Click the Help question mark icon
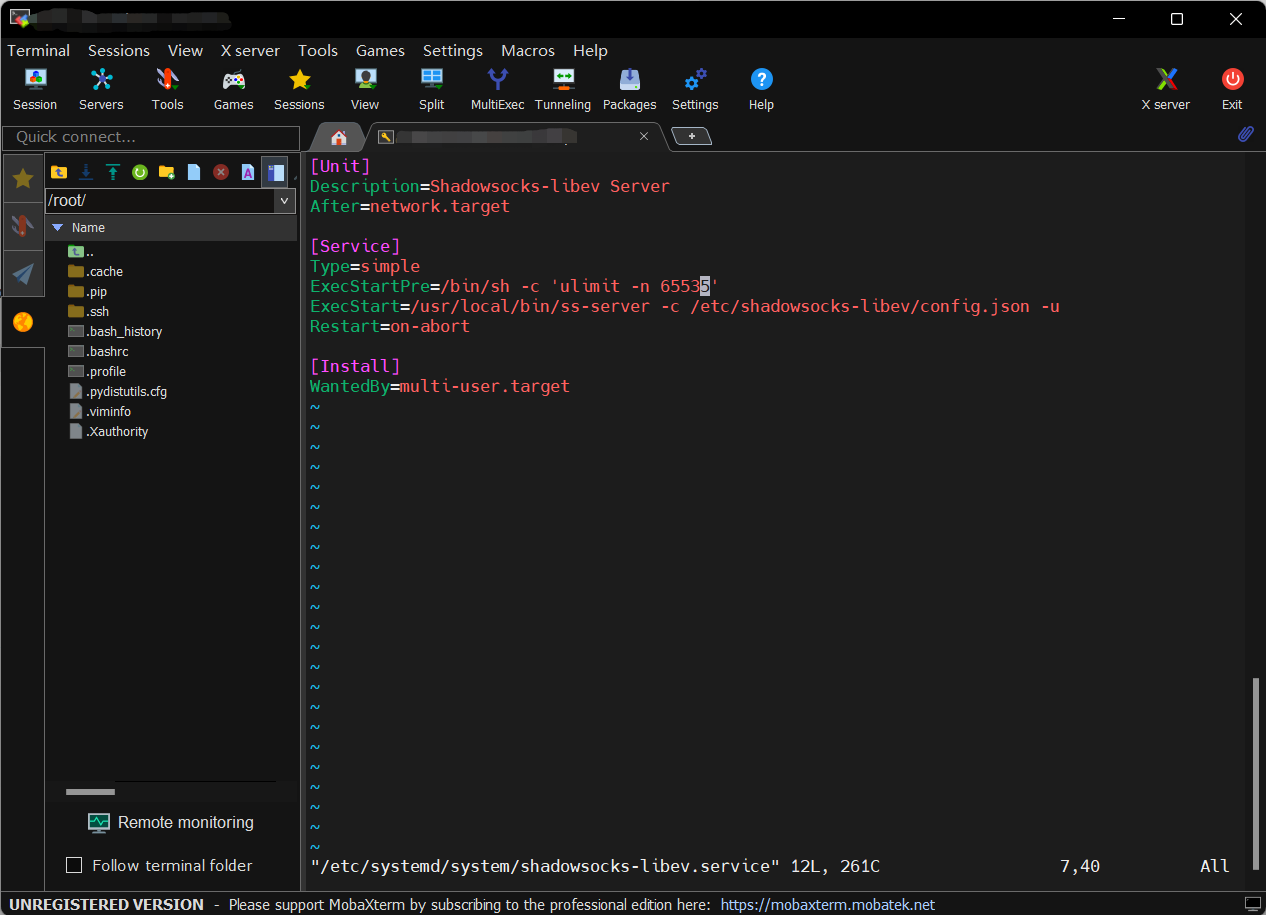 pyautogui.click(x=761, y=89)
